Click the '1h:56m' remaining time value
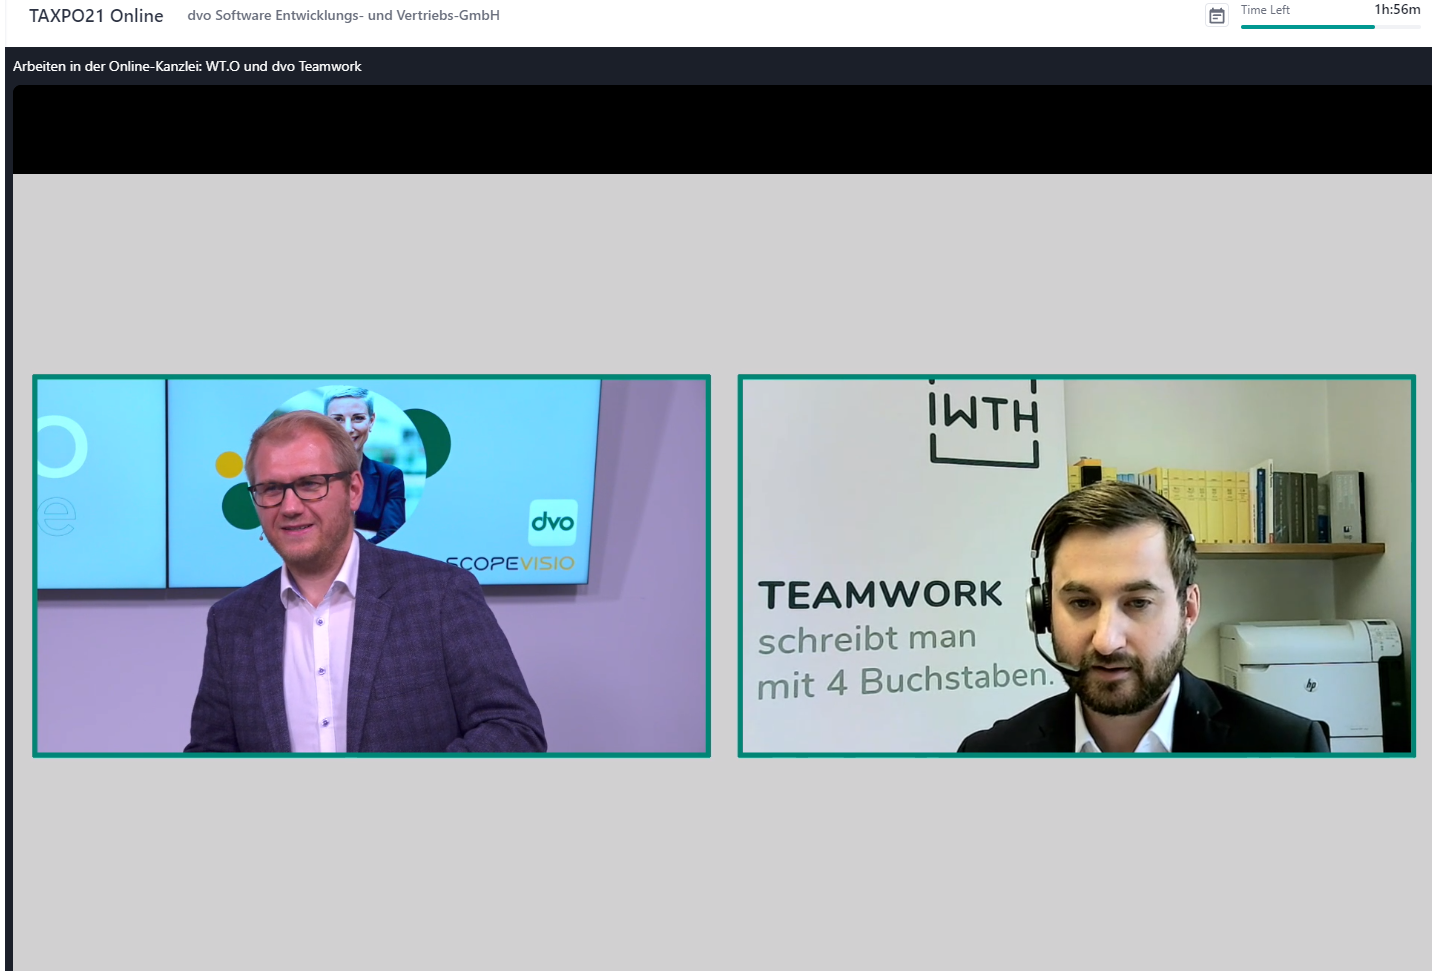 point(1397,10)
